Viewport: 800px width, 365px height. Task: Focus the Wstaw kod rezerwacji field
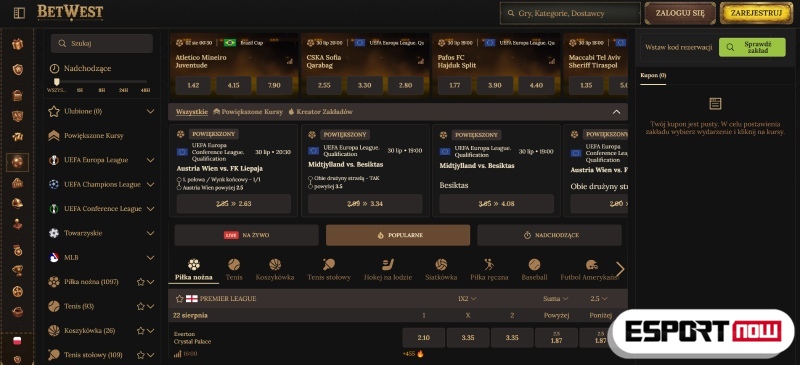pyautogui.click(x=679, y=47)
